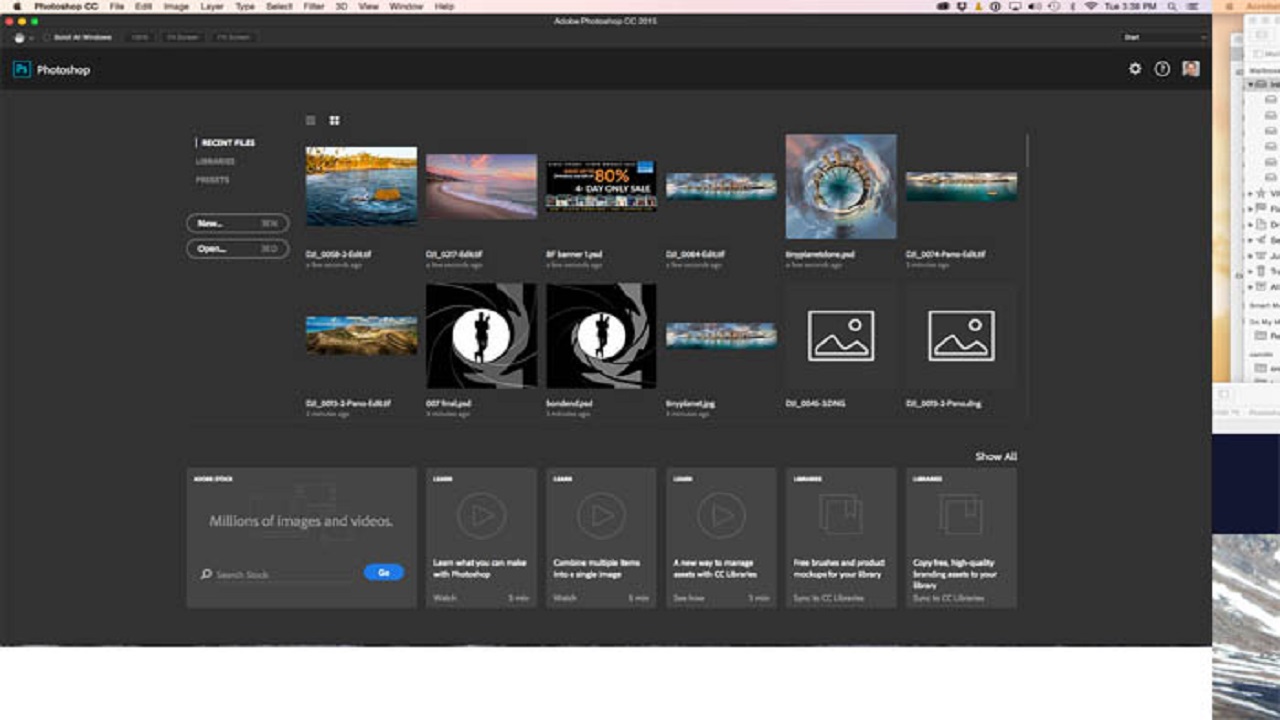Switch recent files to thumbnail grid view

point(334,120)
